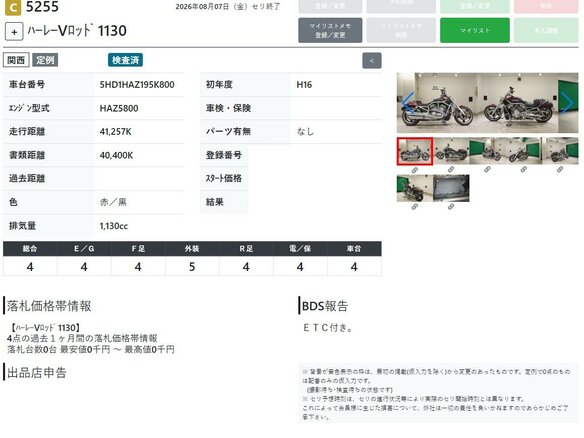
Task: Select the rear-view motorcycle thumbnail in second row
Action: point(415,188)
